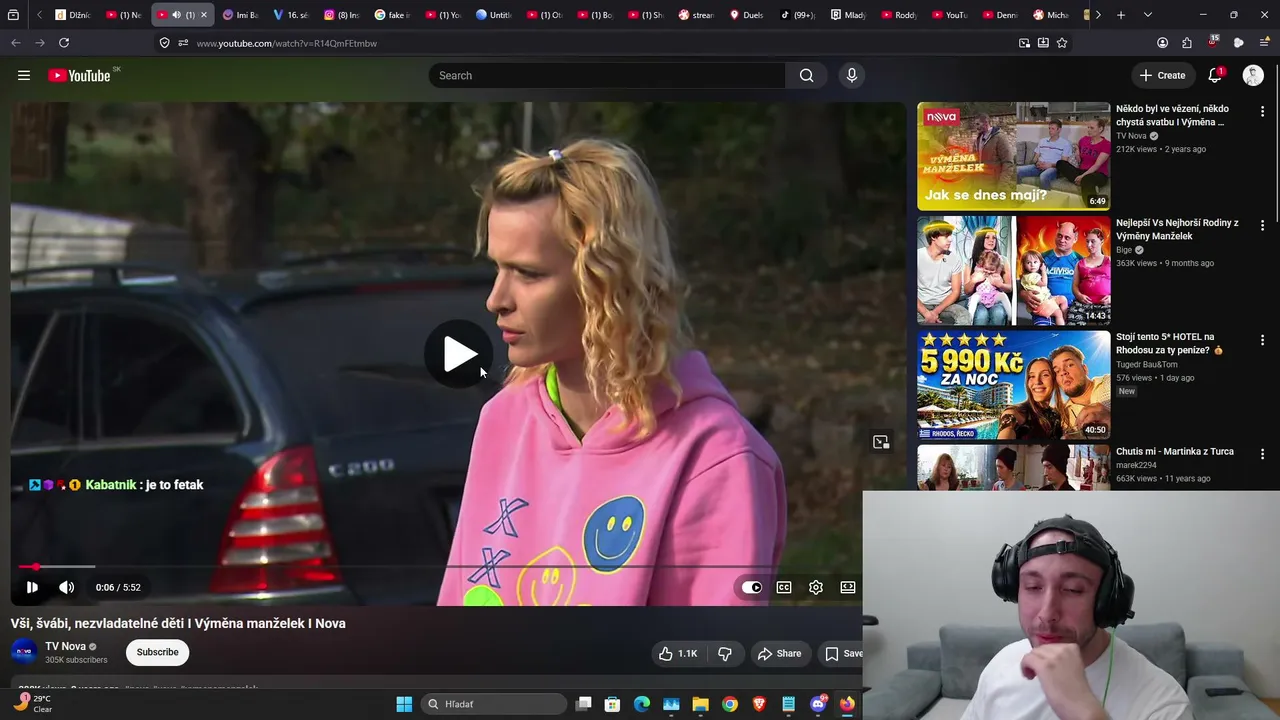The width and height of the screenshot is (1280, 720).
Task: Open the YouTube guide hamburger menu
Action: (24, 75)
